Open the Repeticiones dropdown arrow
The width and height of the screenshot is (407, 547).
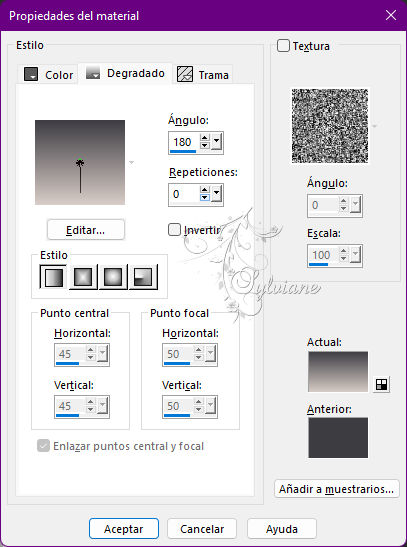[217, 193]
